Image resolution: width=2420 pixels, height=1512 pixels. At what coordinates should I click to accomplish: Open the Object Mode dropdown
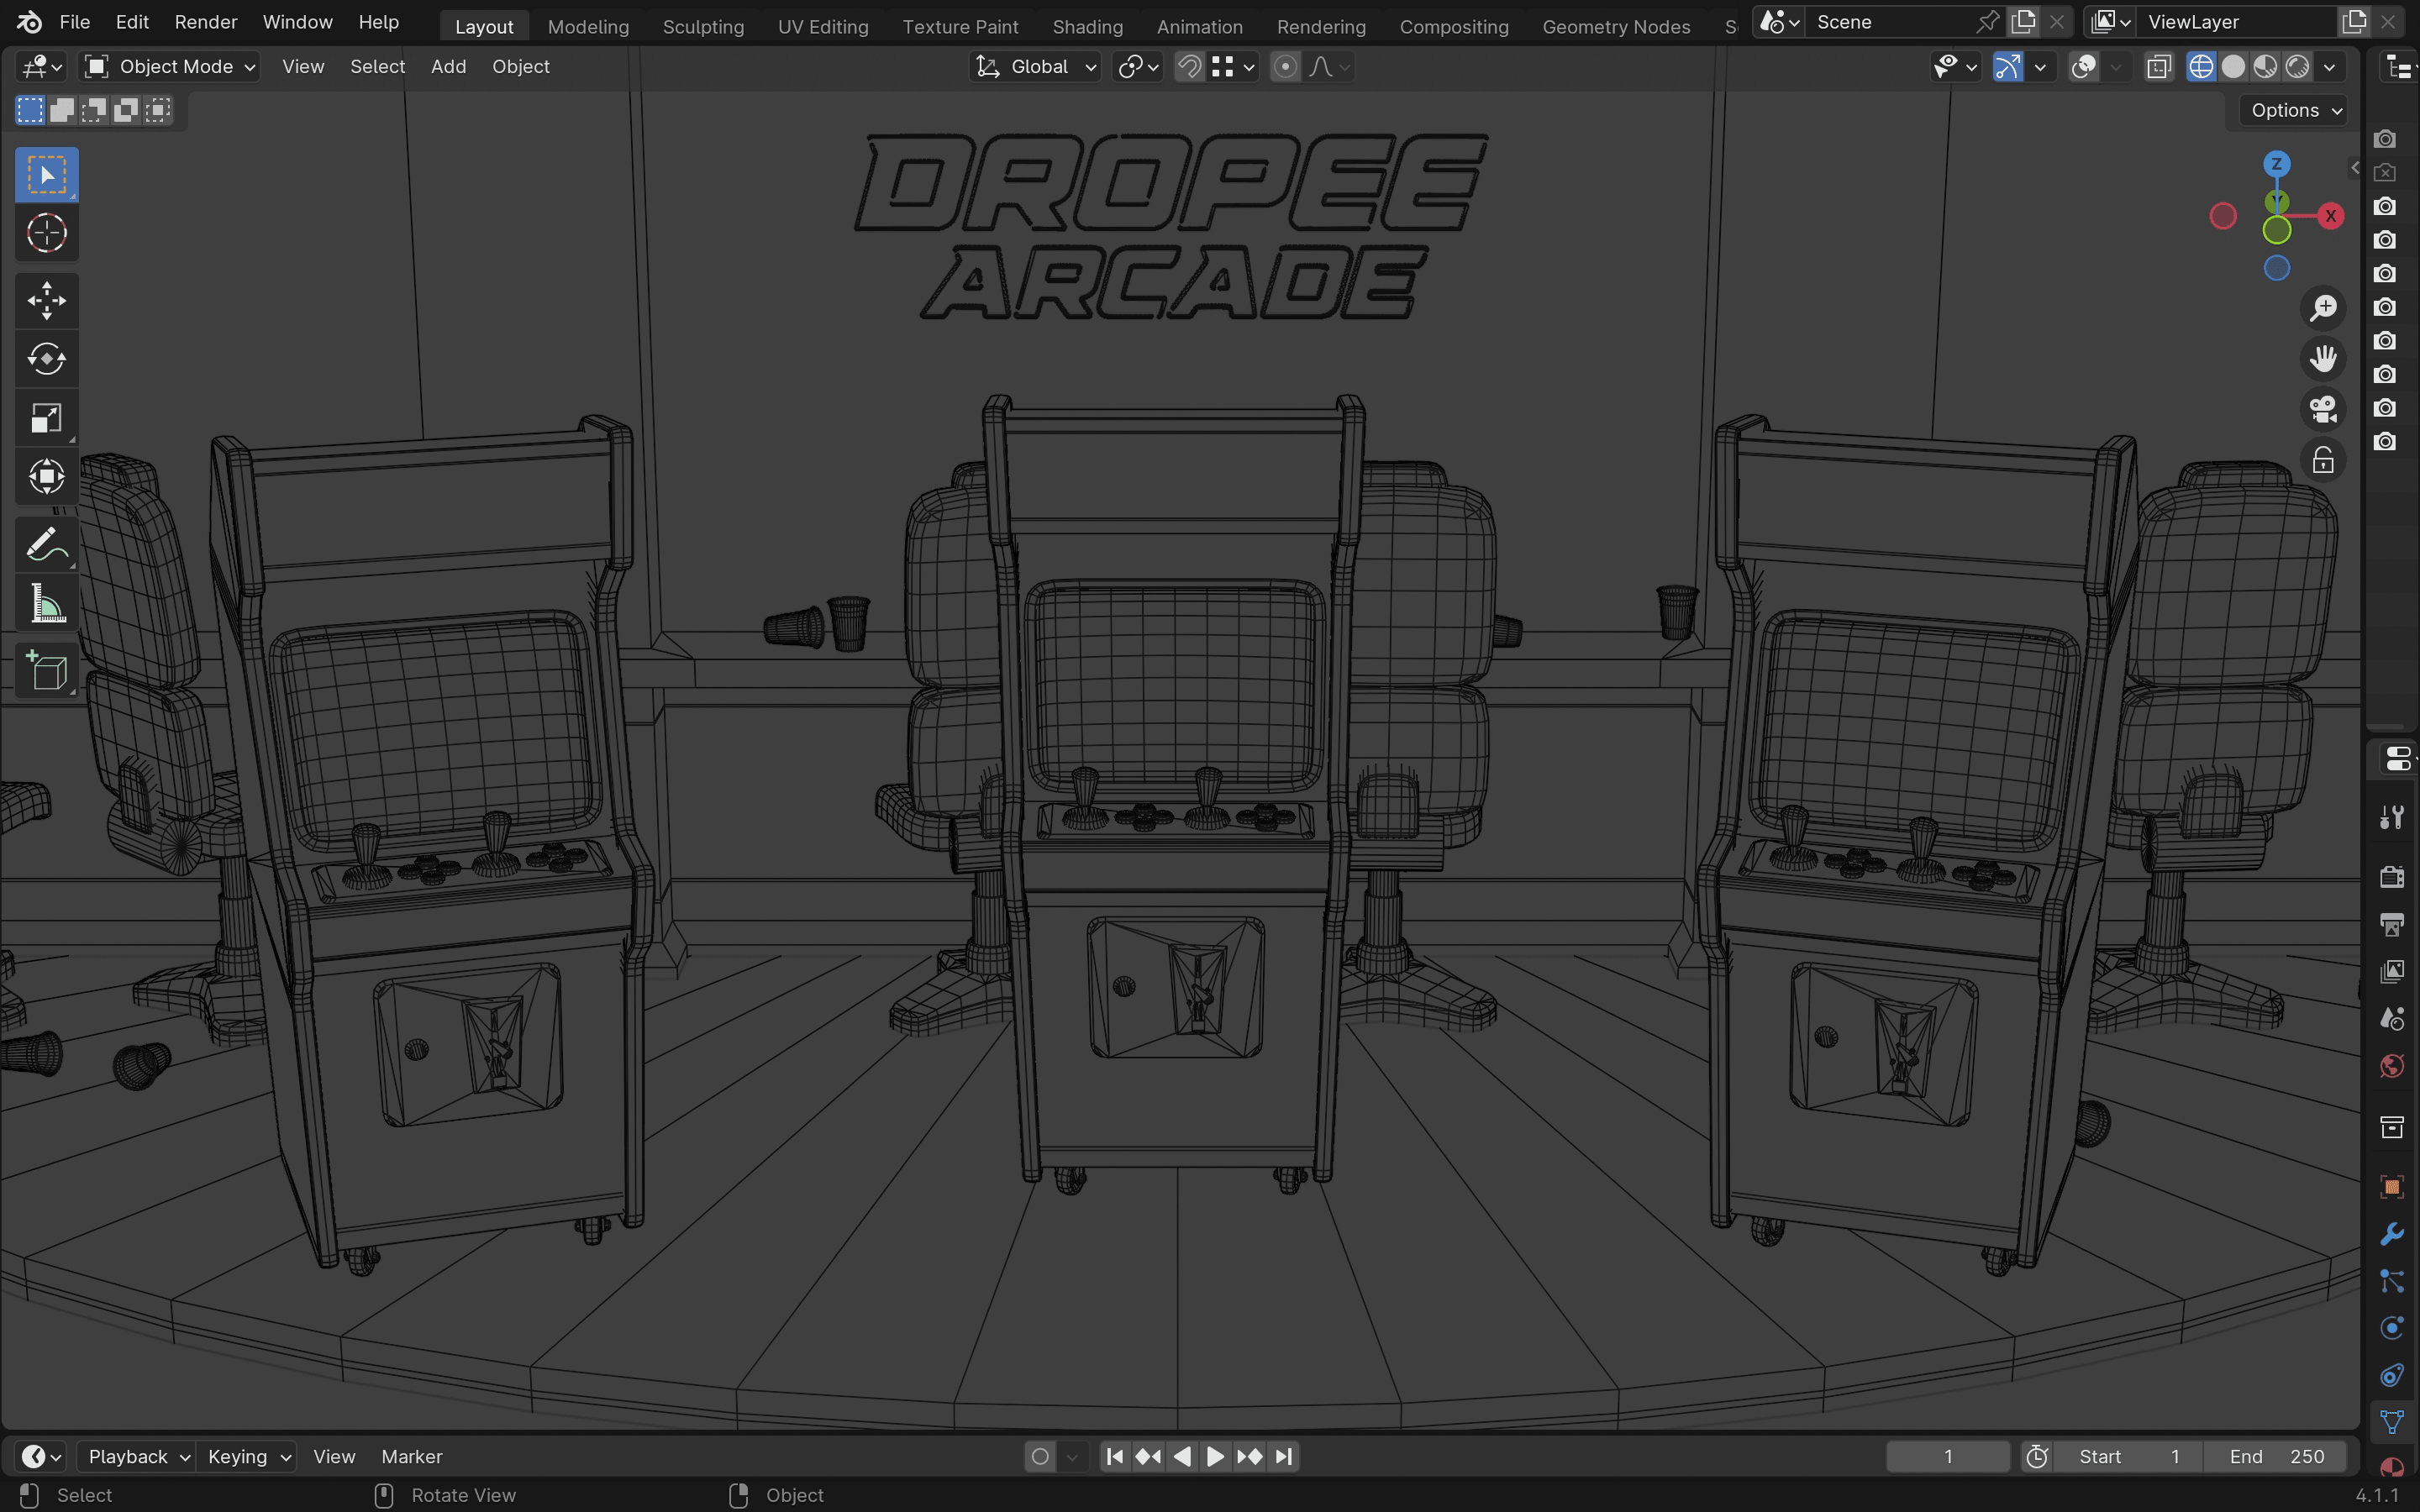(170, 67)
